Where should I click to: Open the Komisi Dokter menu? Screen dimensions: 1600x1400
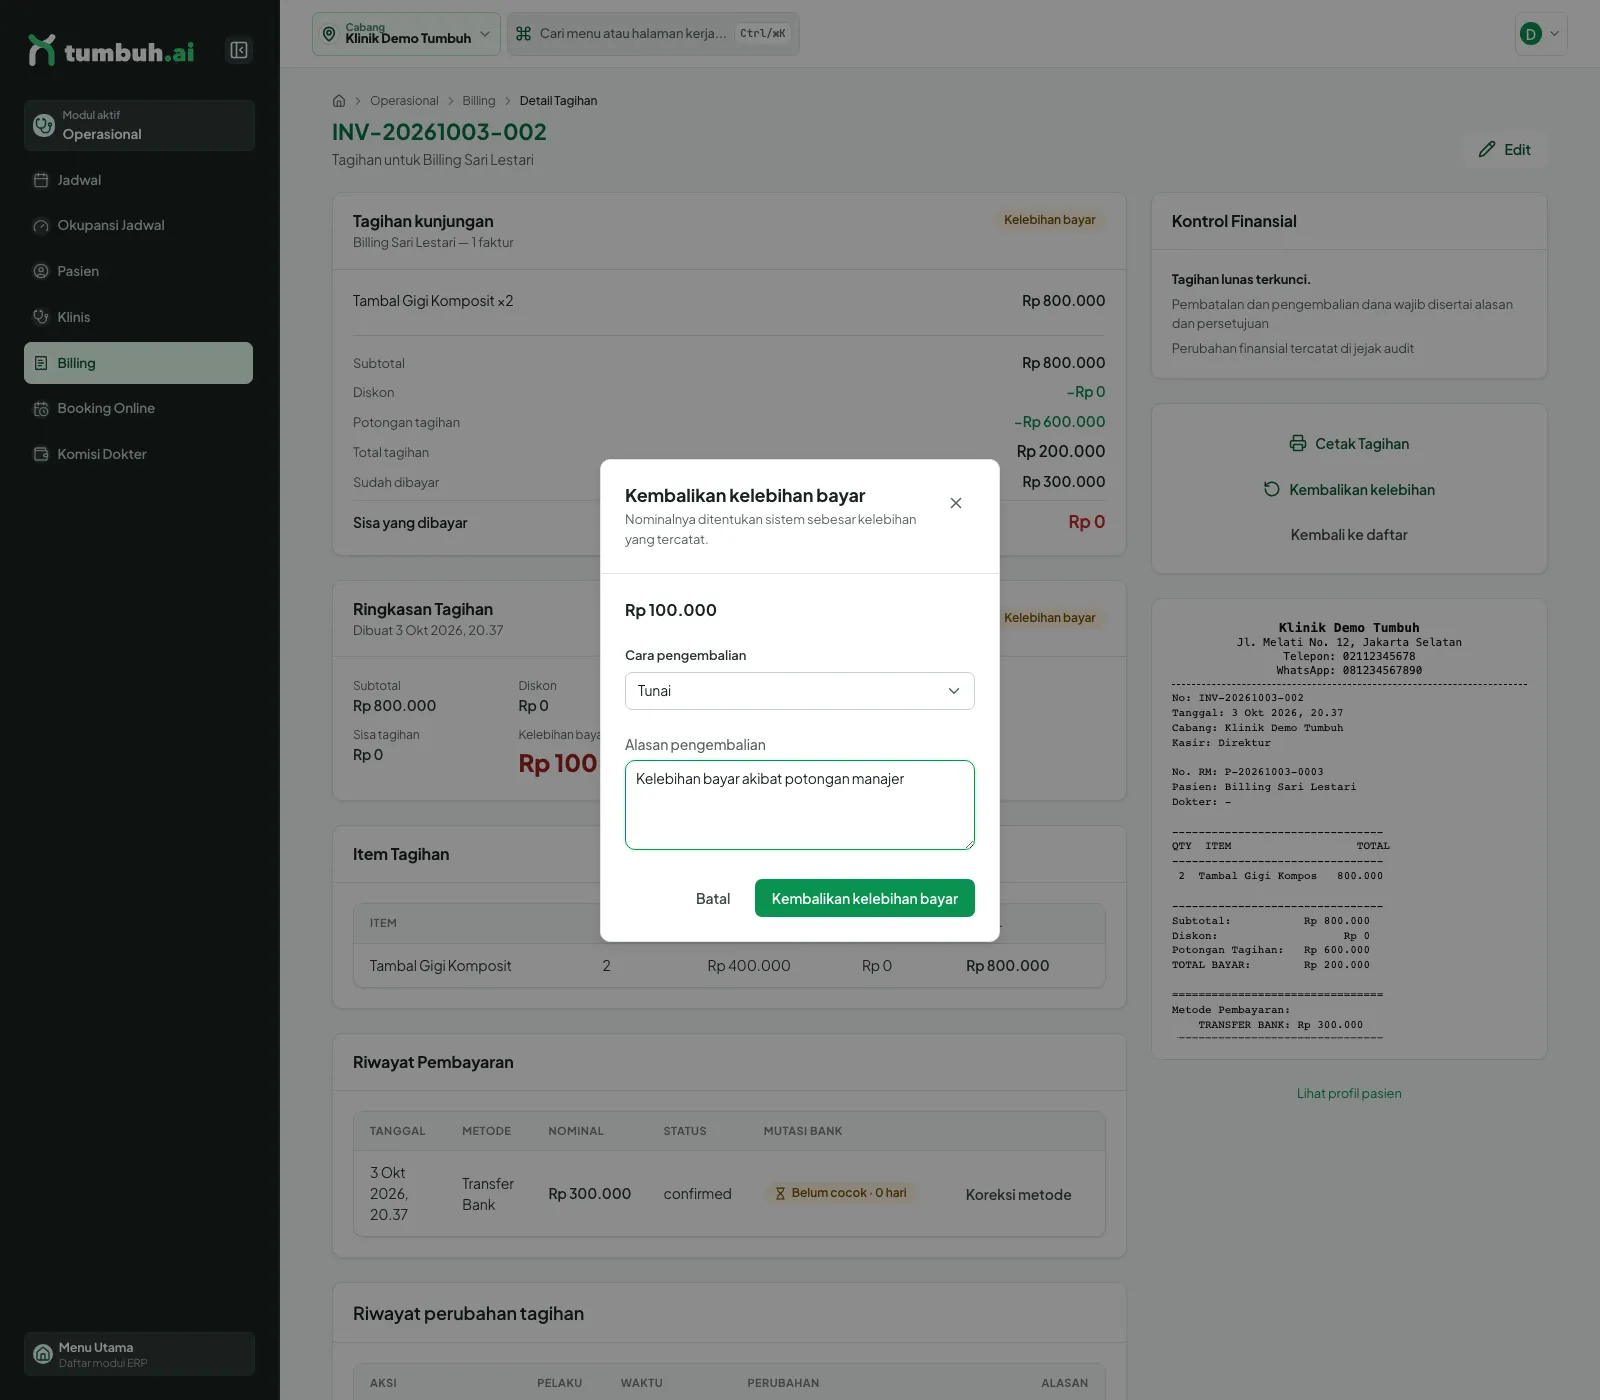point(138,454)
